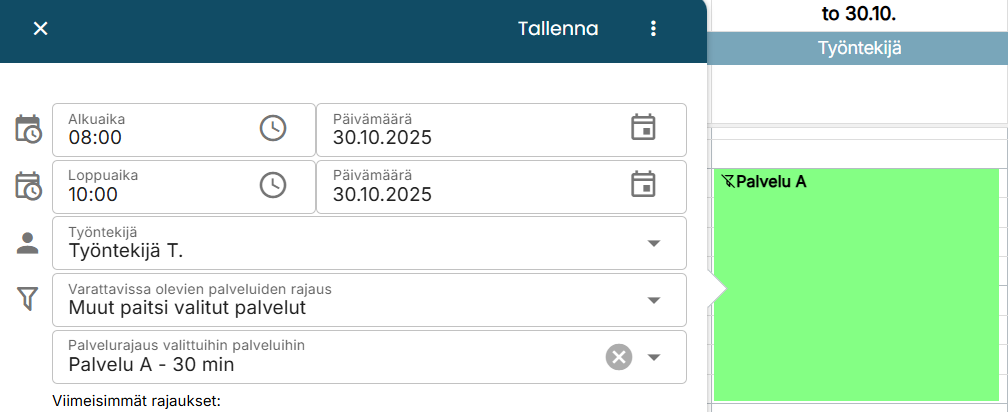Open the Loppuaika clock time picker
The width and height of the screenshot is (1008, 412).
[x=273, y=185]
